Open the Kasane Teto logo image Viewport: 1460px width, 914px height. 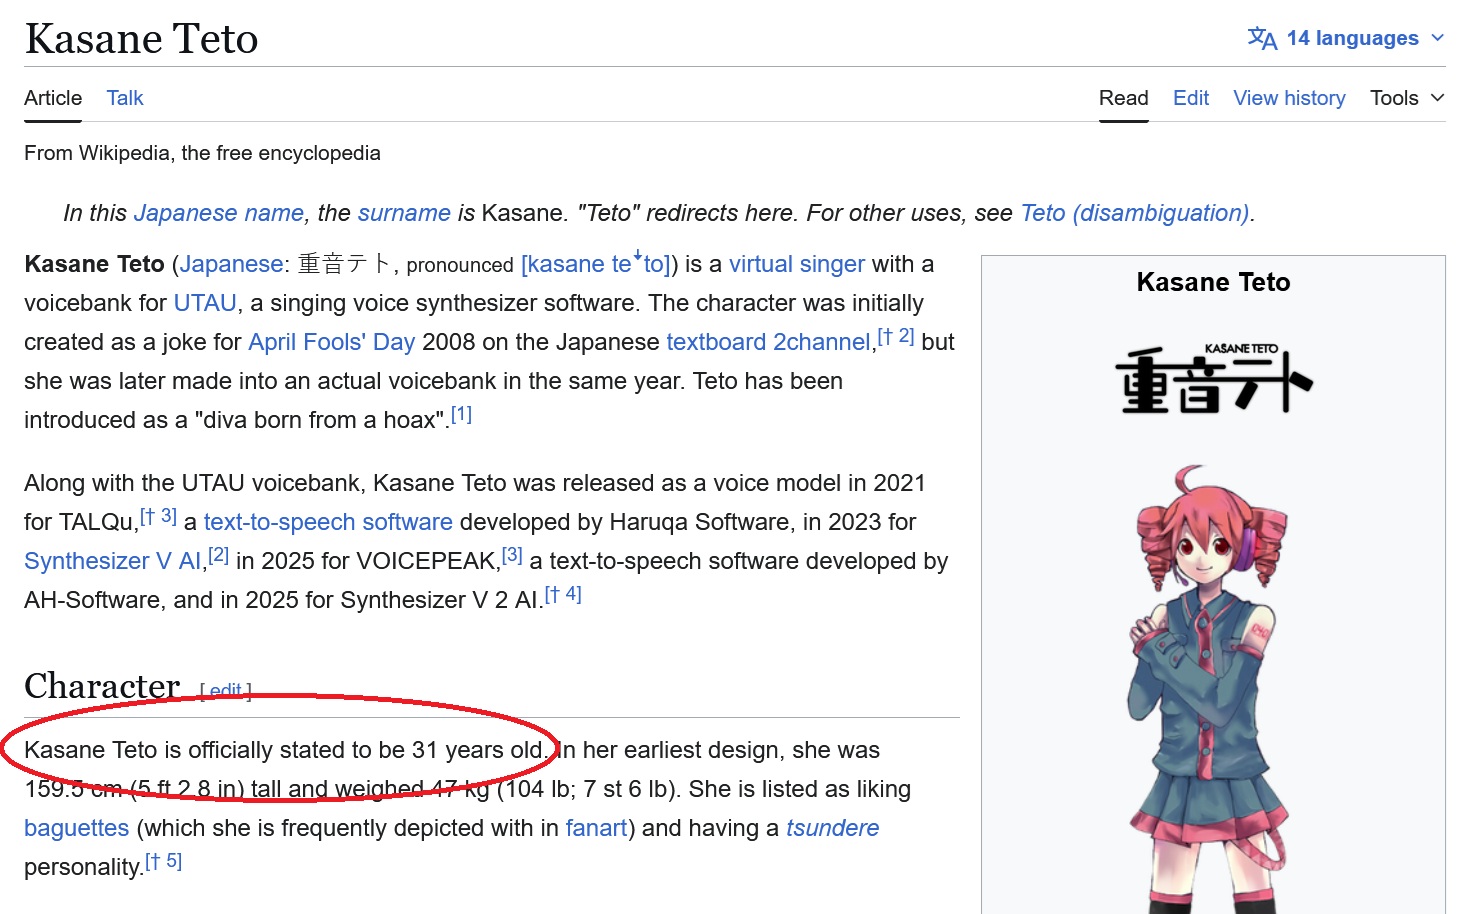coord(1213,378)
